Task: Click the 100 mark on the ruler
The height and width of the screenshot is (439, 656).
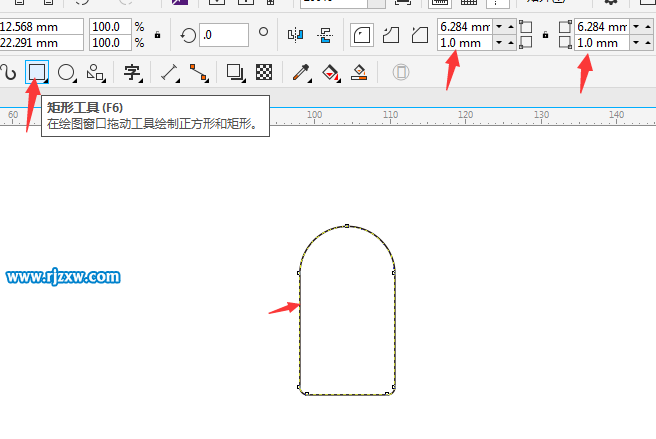Action: click(314, 114)
